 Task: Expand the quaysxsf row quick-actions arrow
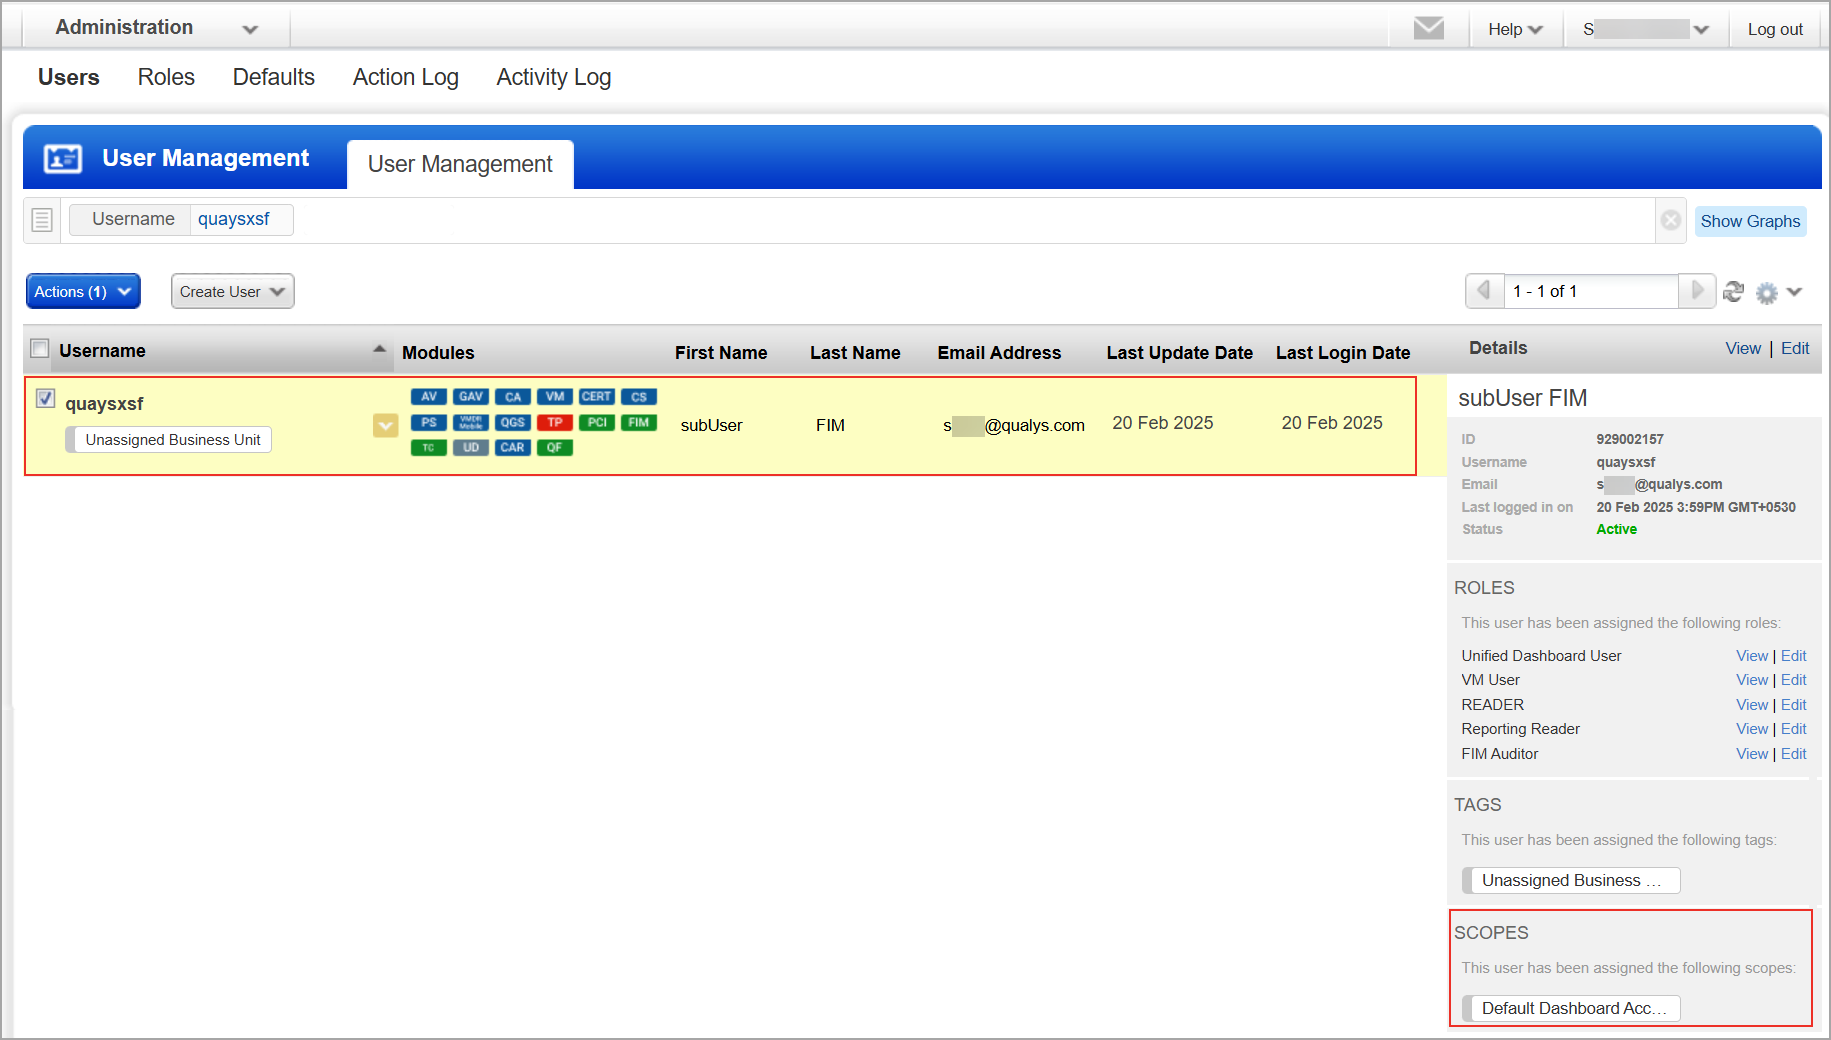coord(385,426)
